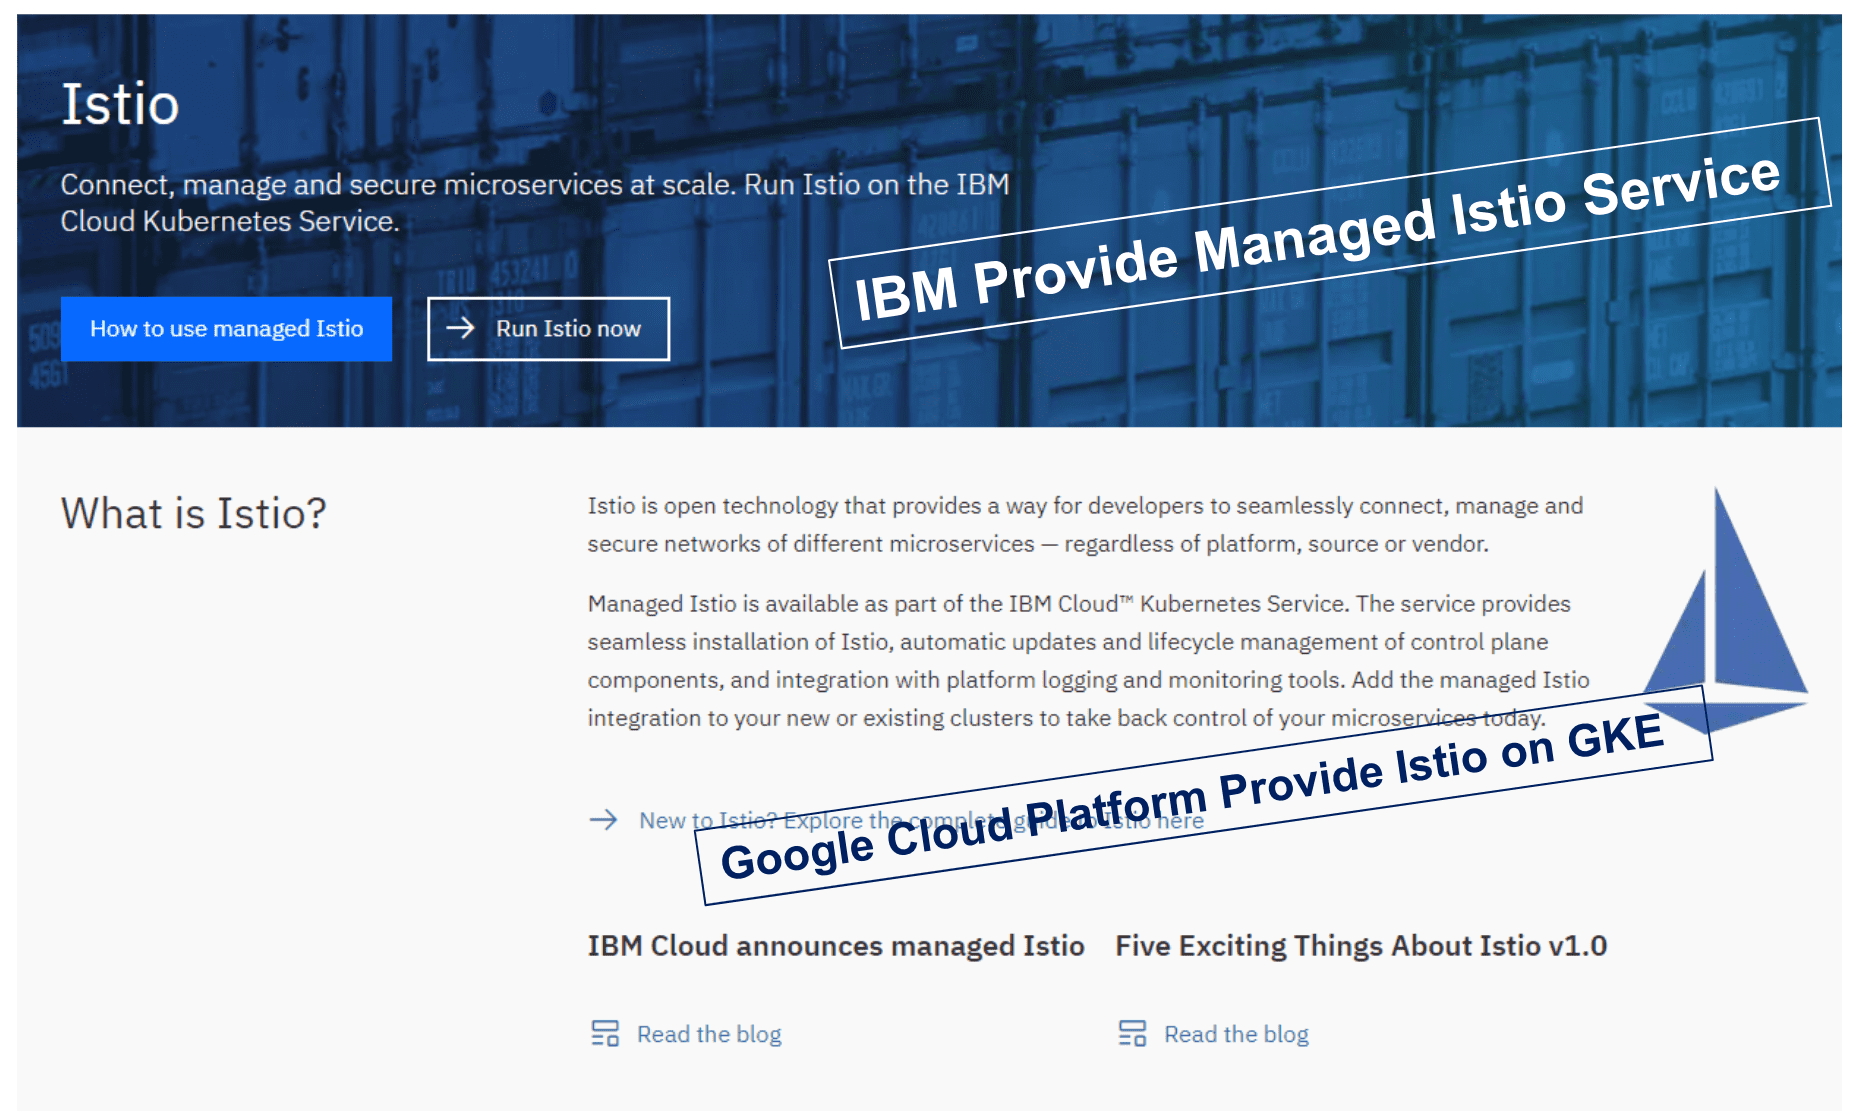Click the Istio sailboat logo
This screenshot has width=1854, height=1118.
(x=1726, y=610)
